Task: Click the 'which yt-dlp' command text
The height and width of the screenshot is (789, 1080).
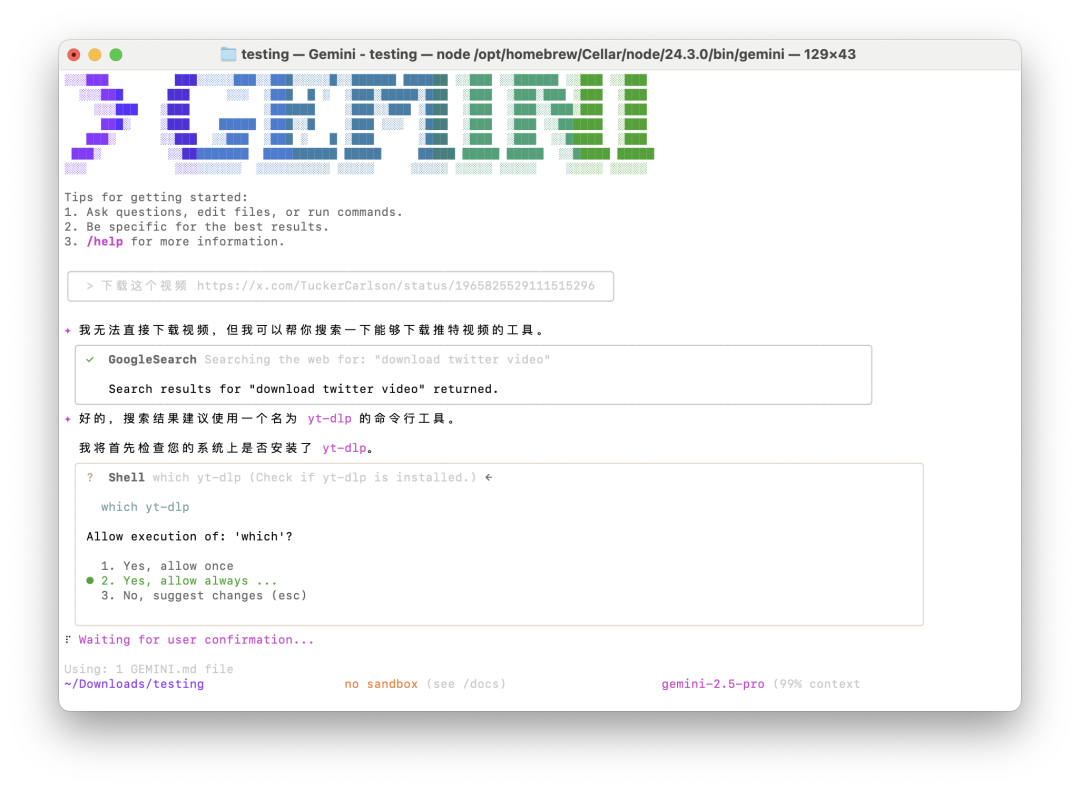Action: 145,507
